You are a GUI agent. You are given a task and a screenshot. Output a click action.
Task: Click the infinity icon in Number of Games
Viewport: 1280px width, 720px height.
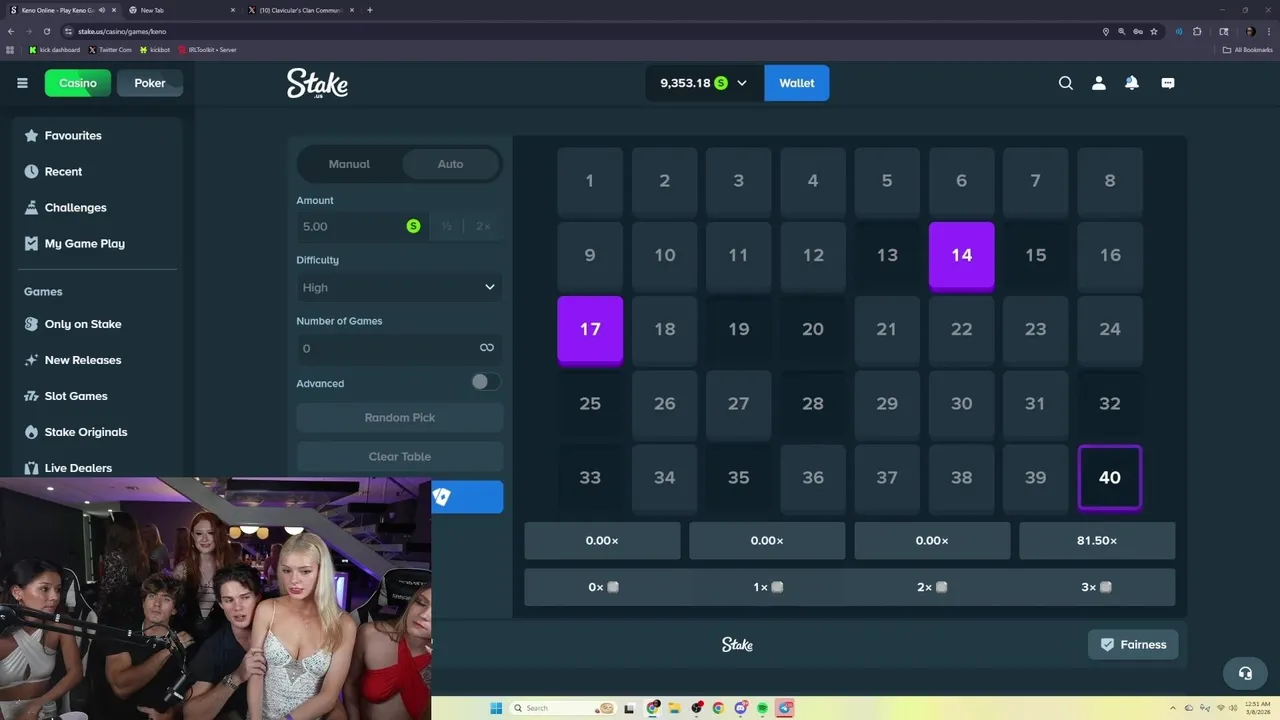(x=487, y=348)
